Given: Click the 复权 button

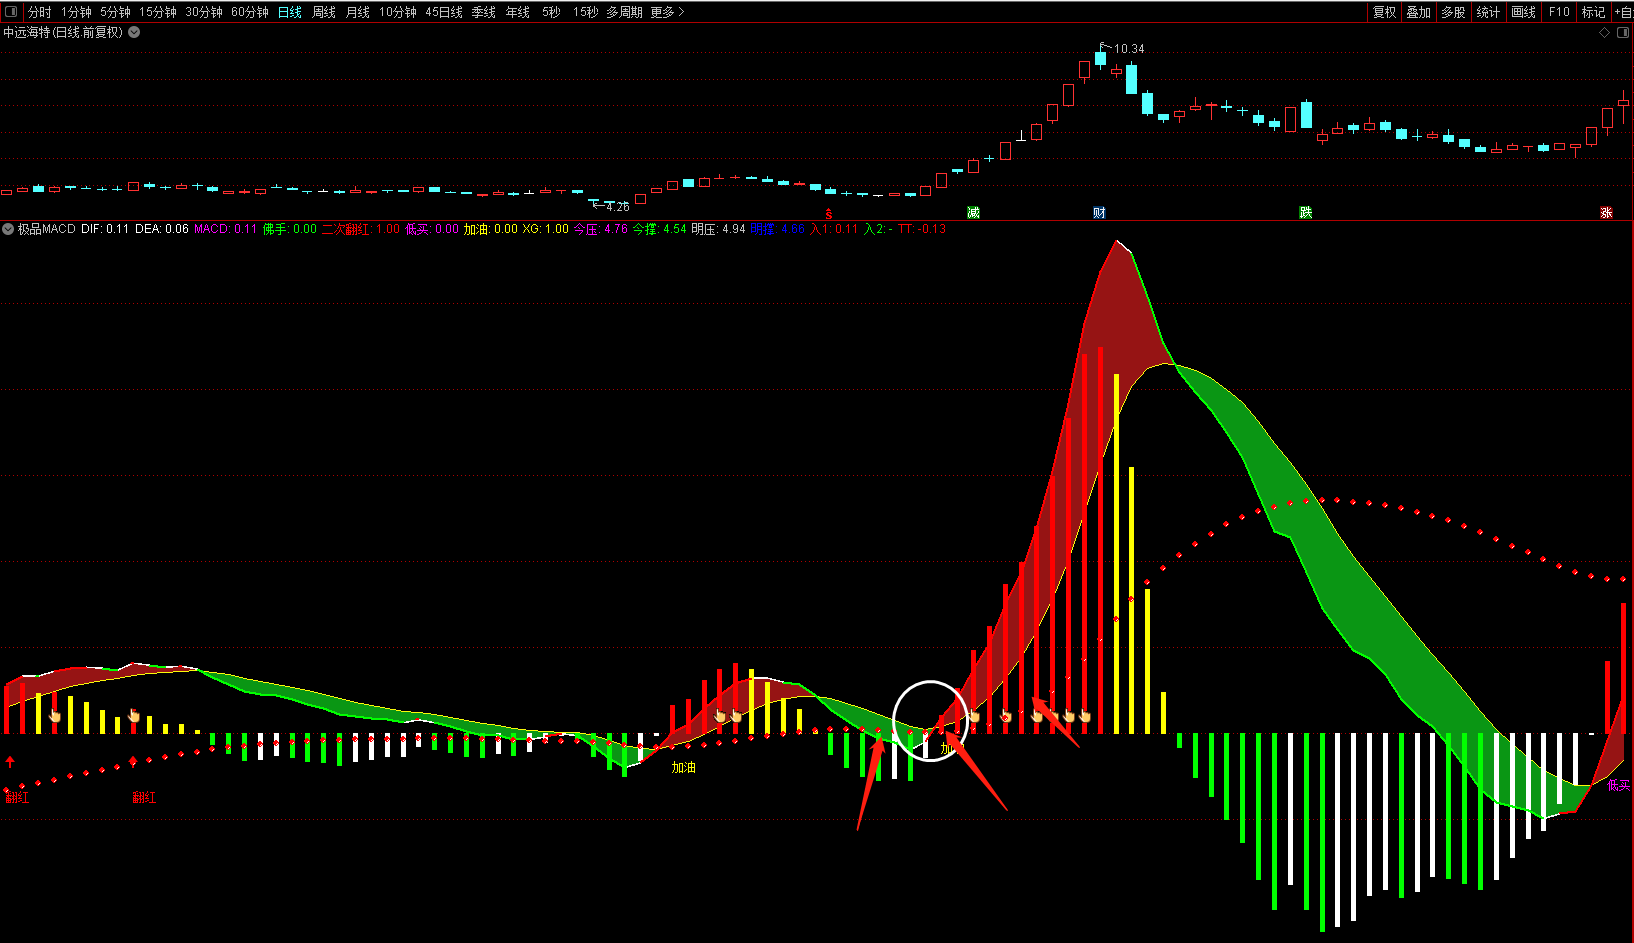Looking at the screenshot, I should [x=1384, y=12].
